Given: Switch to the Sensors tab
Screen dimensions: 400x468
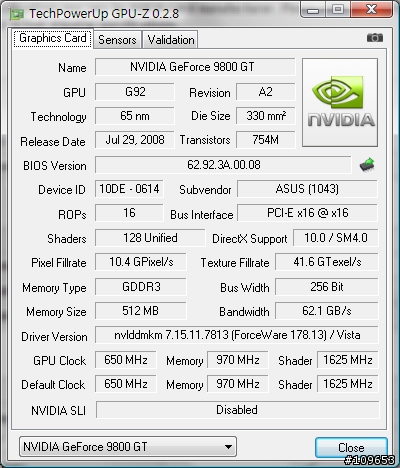Looking at the screenshot, I should [117, 40].
